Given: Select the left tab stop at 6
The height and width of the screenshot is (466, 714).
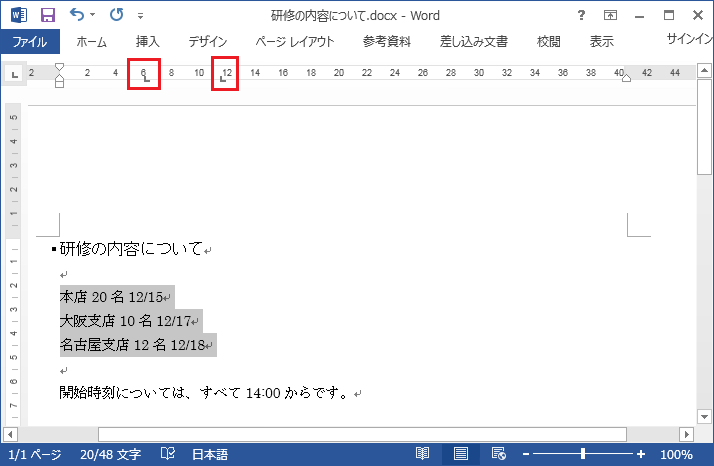Looking at the screenshot, I should [146, 79].
